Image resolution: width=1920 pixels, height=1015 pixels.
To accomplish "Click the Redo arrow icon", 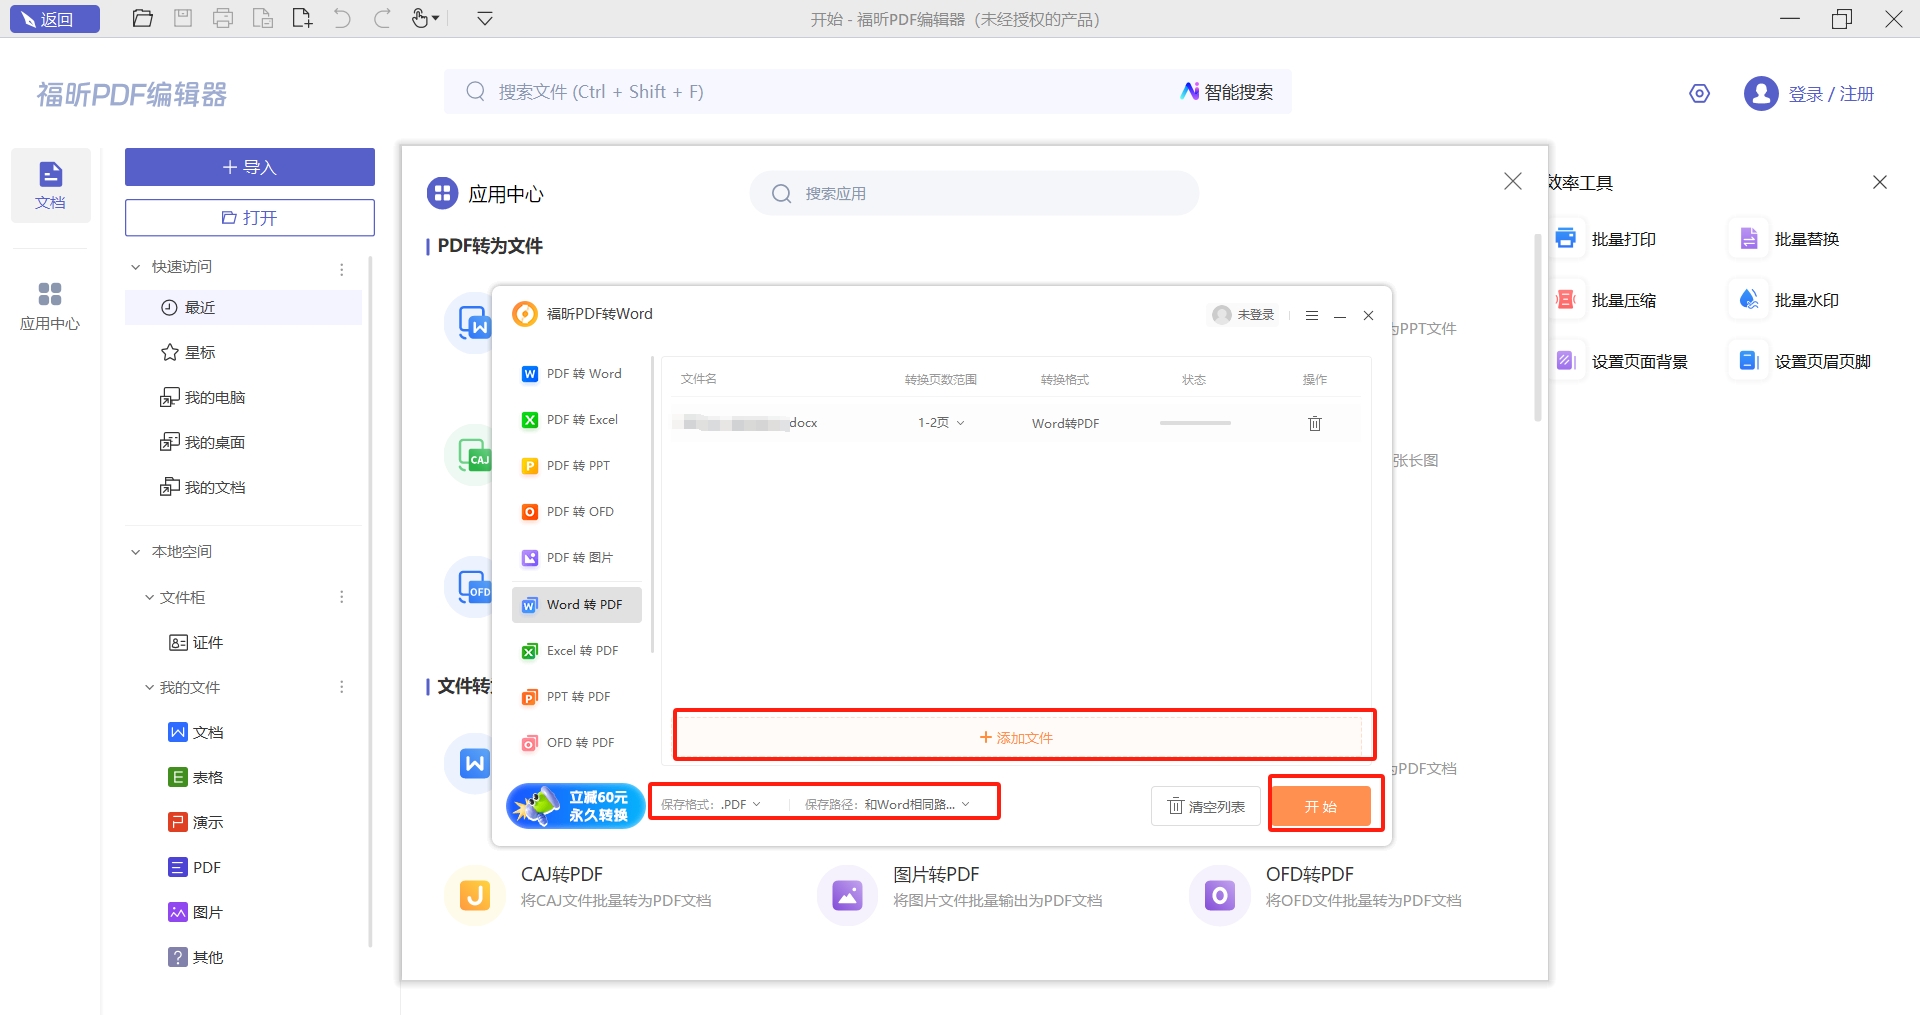I will tap(382, 18).
